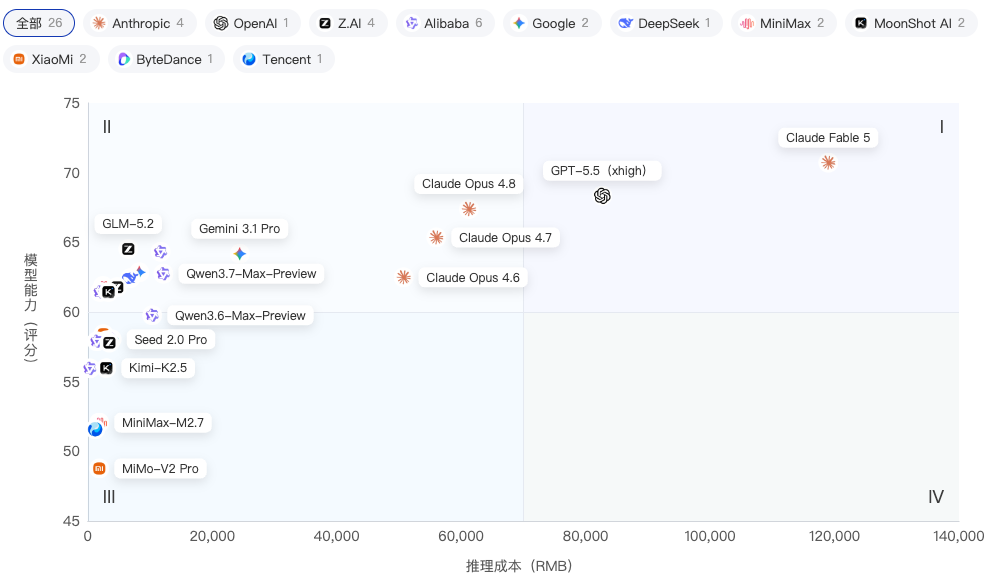Click the Qwen3.6-Max-Preview Alibaba marker
998x581 pixels.
(x=152, y=316)
